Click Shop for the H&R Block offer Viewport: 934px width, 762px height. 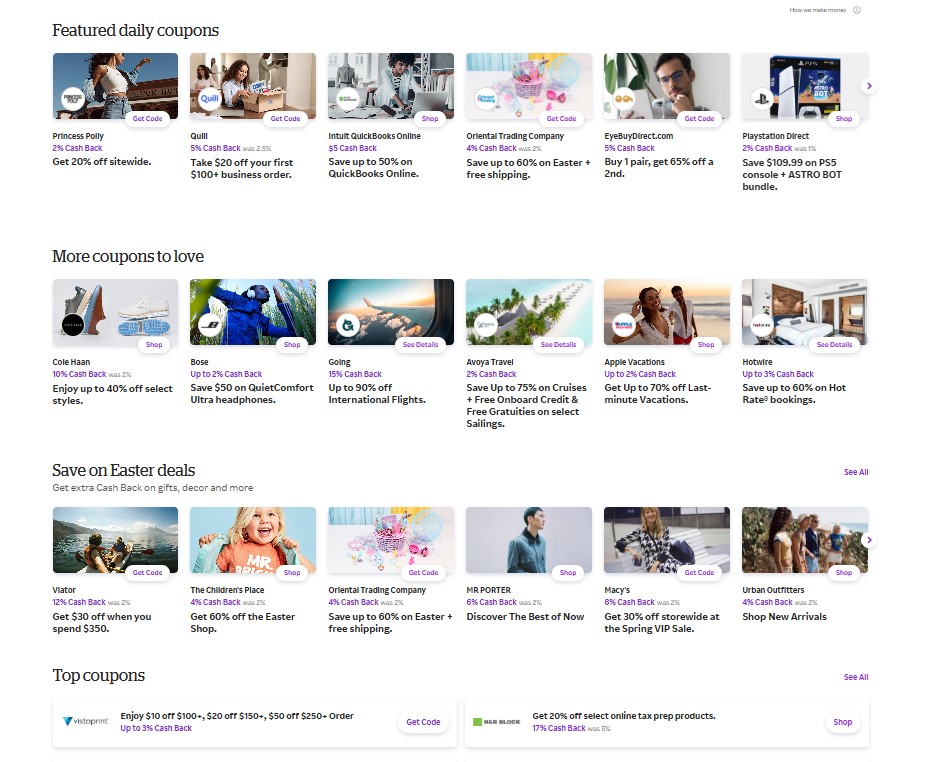click(x=842, y=722)
